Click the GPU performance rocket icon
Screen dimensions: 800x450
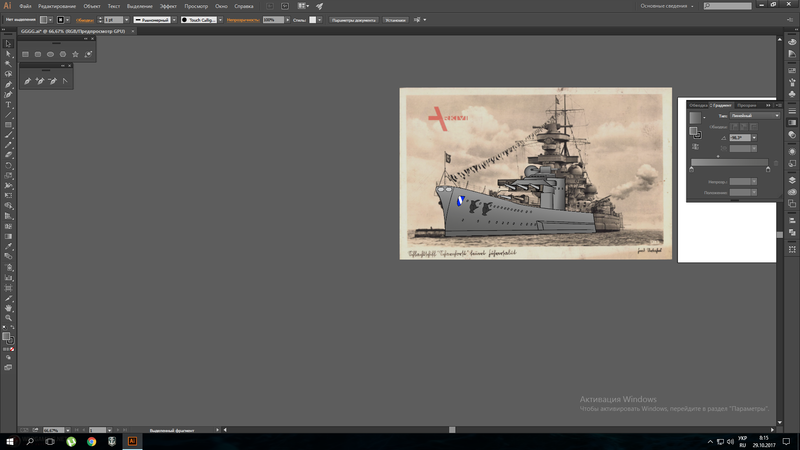(x=319, y=6)
